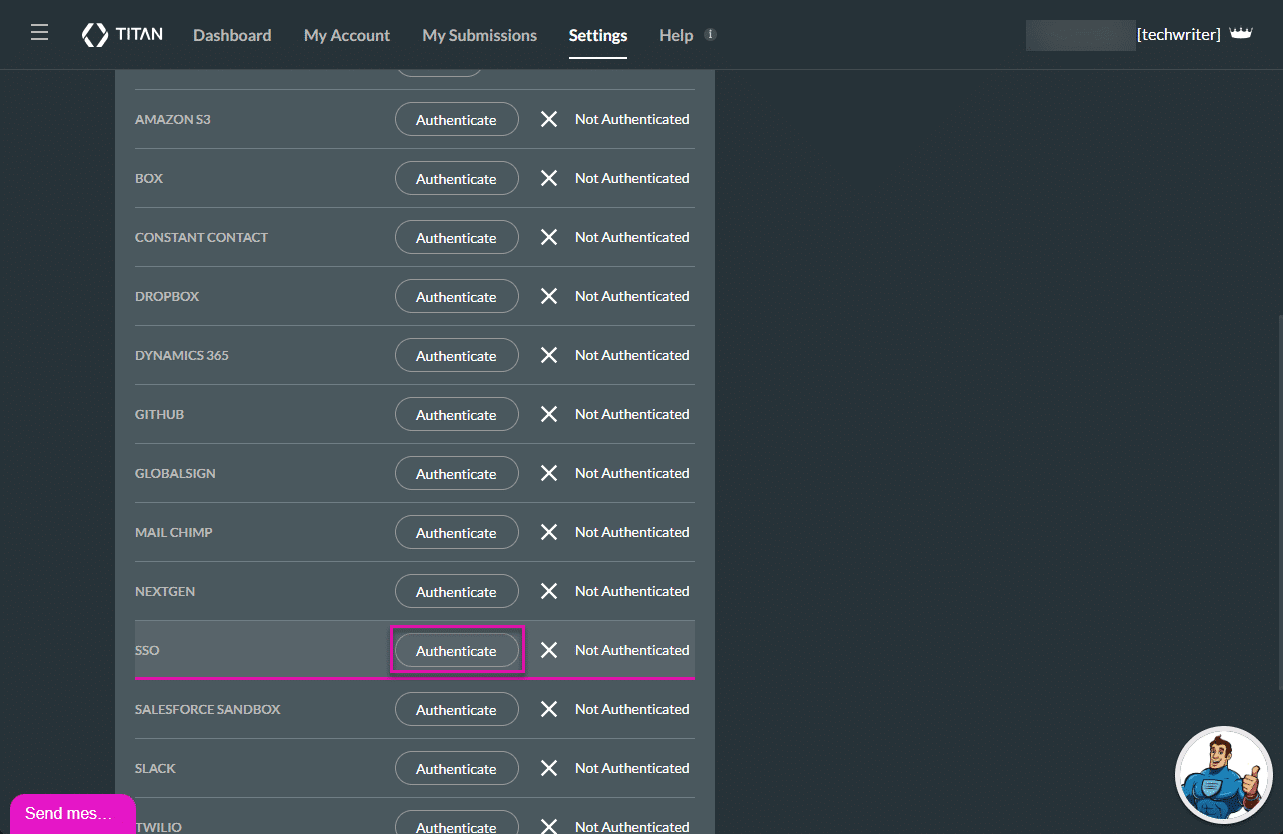Open the hamburger menu icon

click(39, 33)
